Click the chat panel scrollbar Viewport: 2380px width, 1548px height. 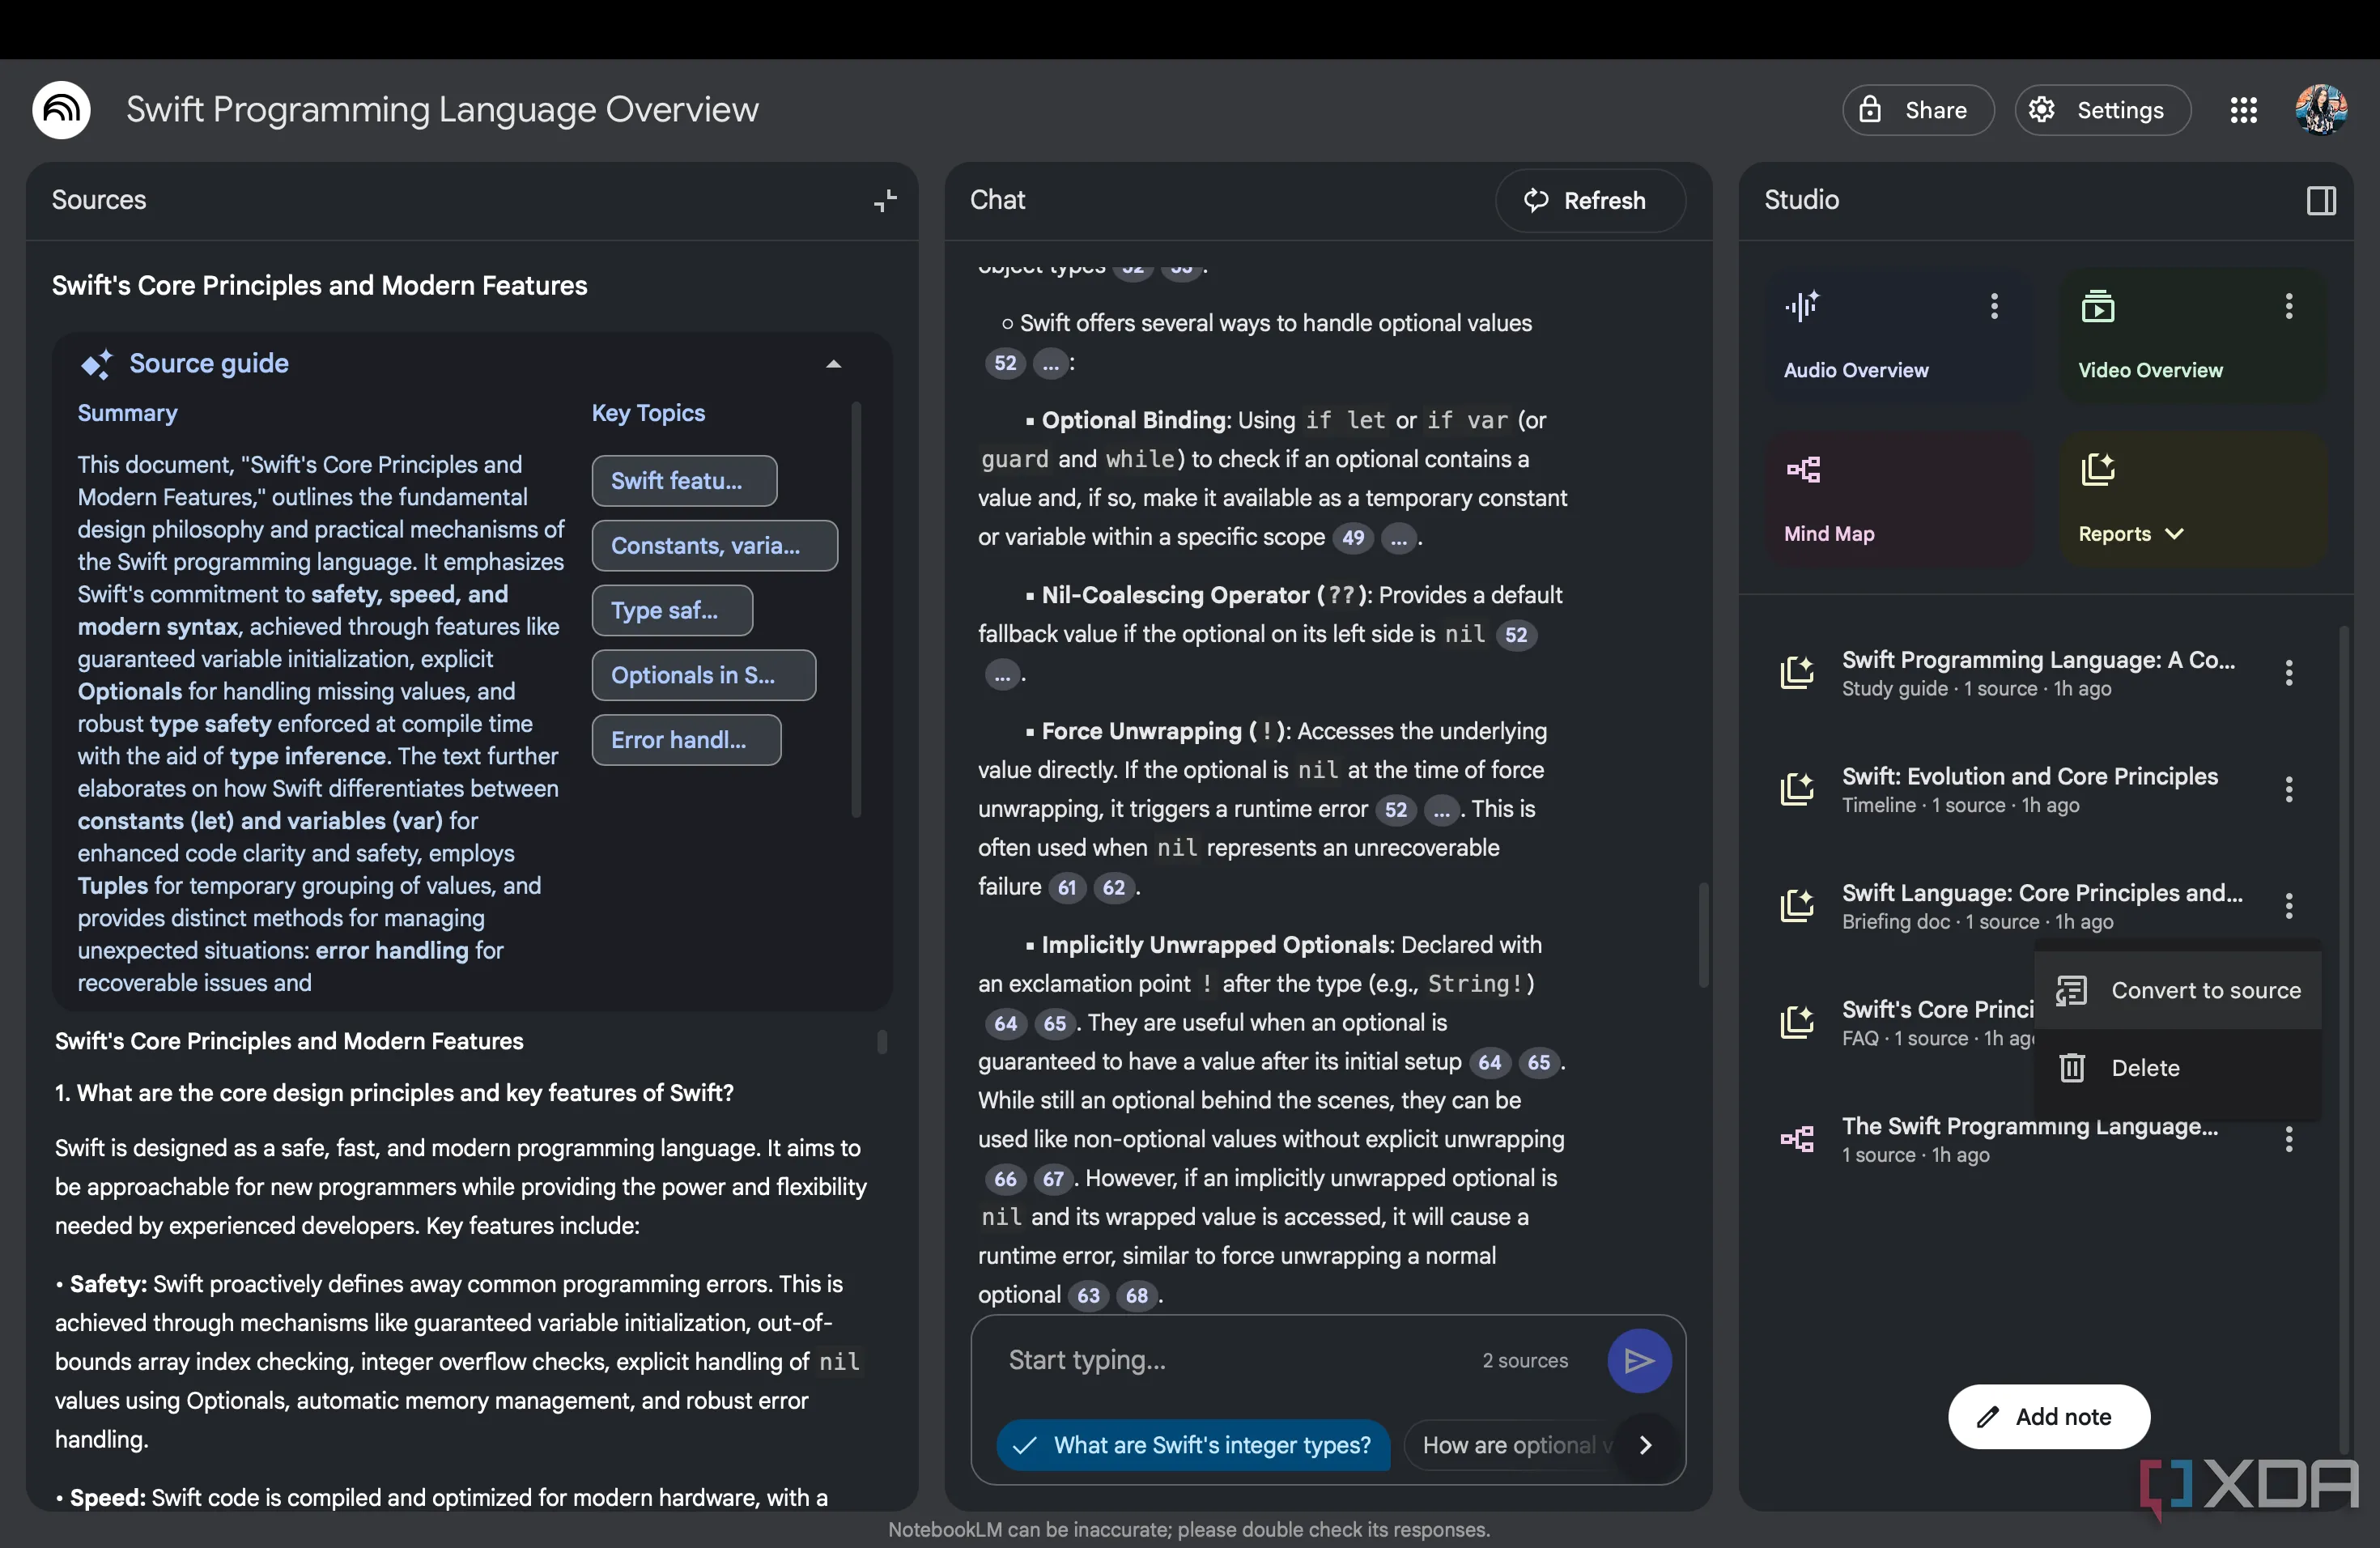pyautogui.click(x=1703, y=935)
